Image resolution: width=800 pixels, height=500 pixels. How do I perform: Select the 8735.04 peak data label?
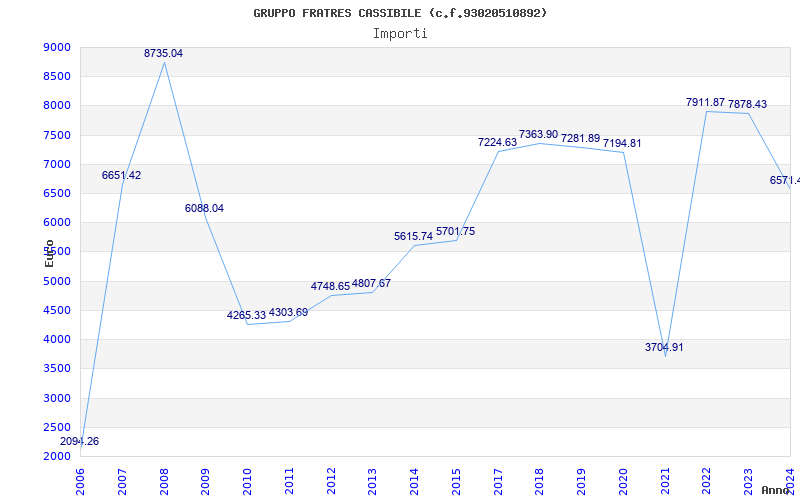(163, 53)
